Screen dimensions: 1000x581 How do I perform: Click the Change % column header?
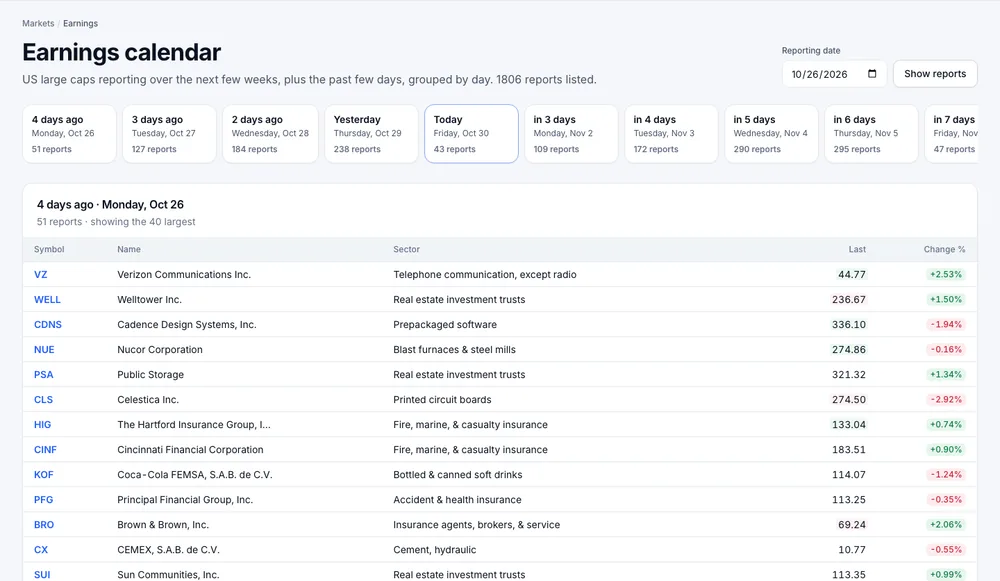(x=945, y=249)
